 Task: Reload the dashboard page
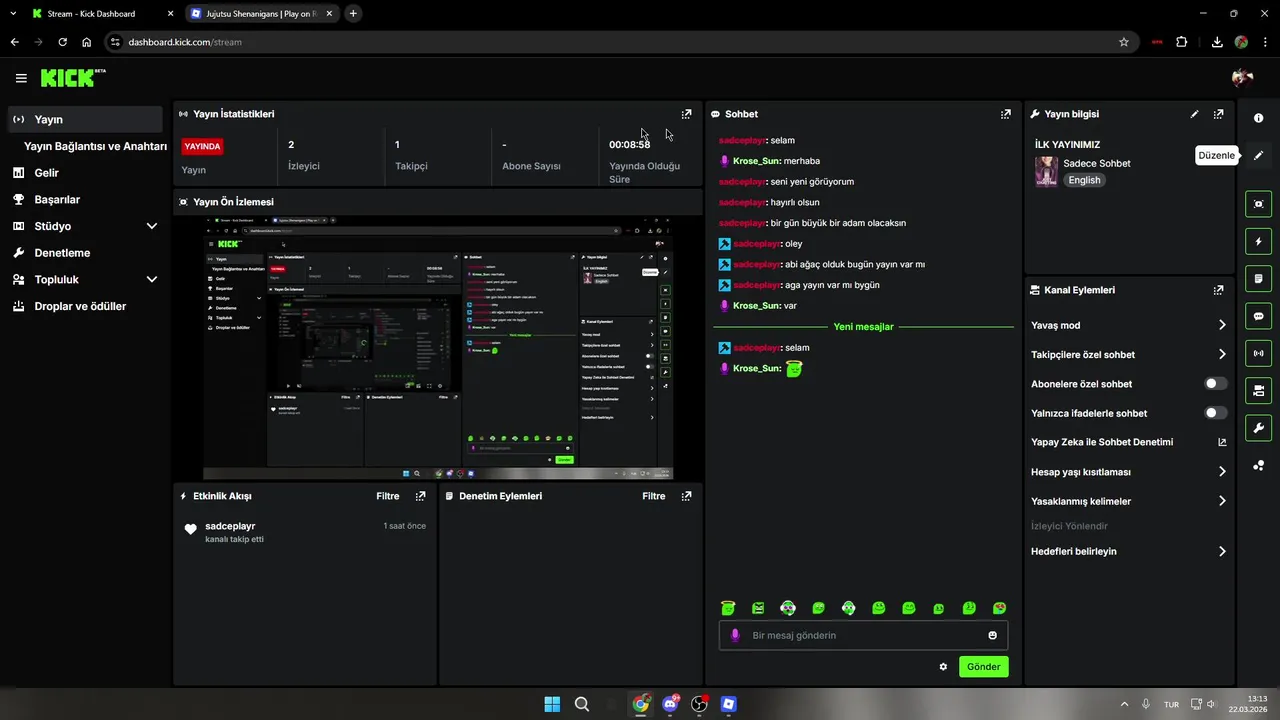pyautogui.click(x=63, y=42)
